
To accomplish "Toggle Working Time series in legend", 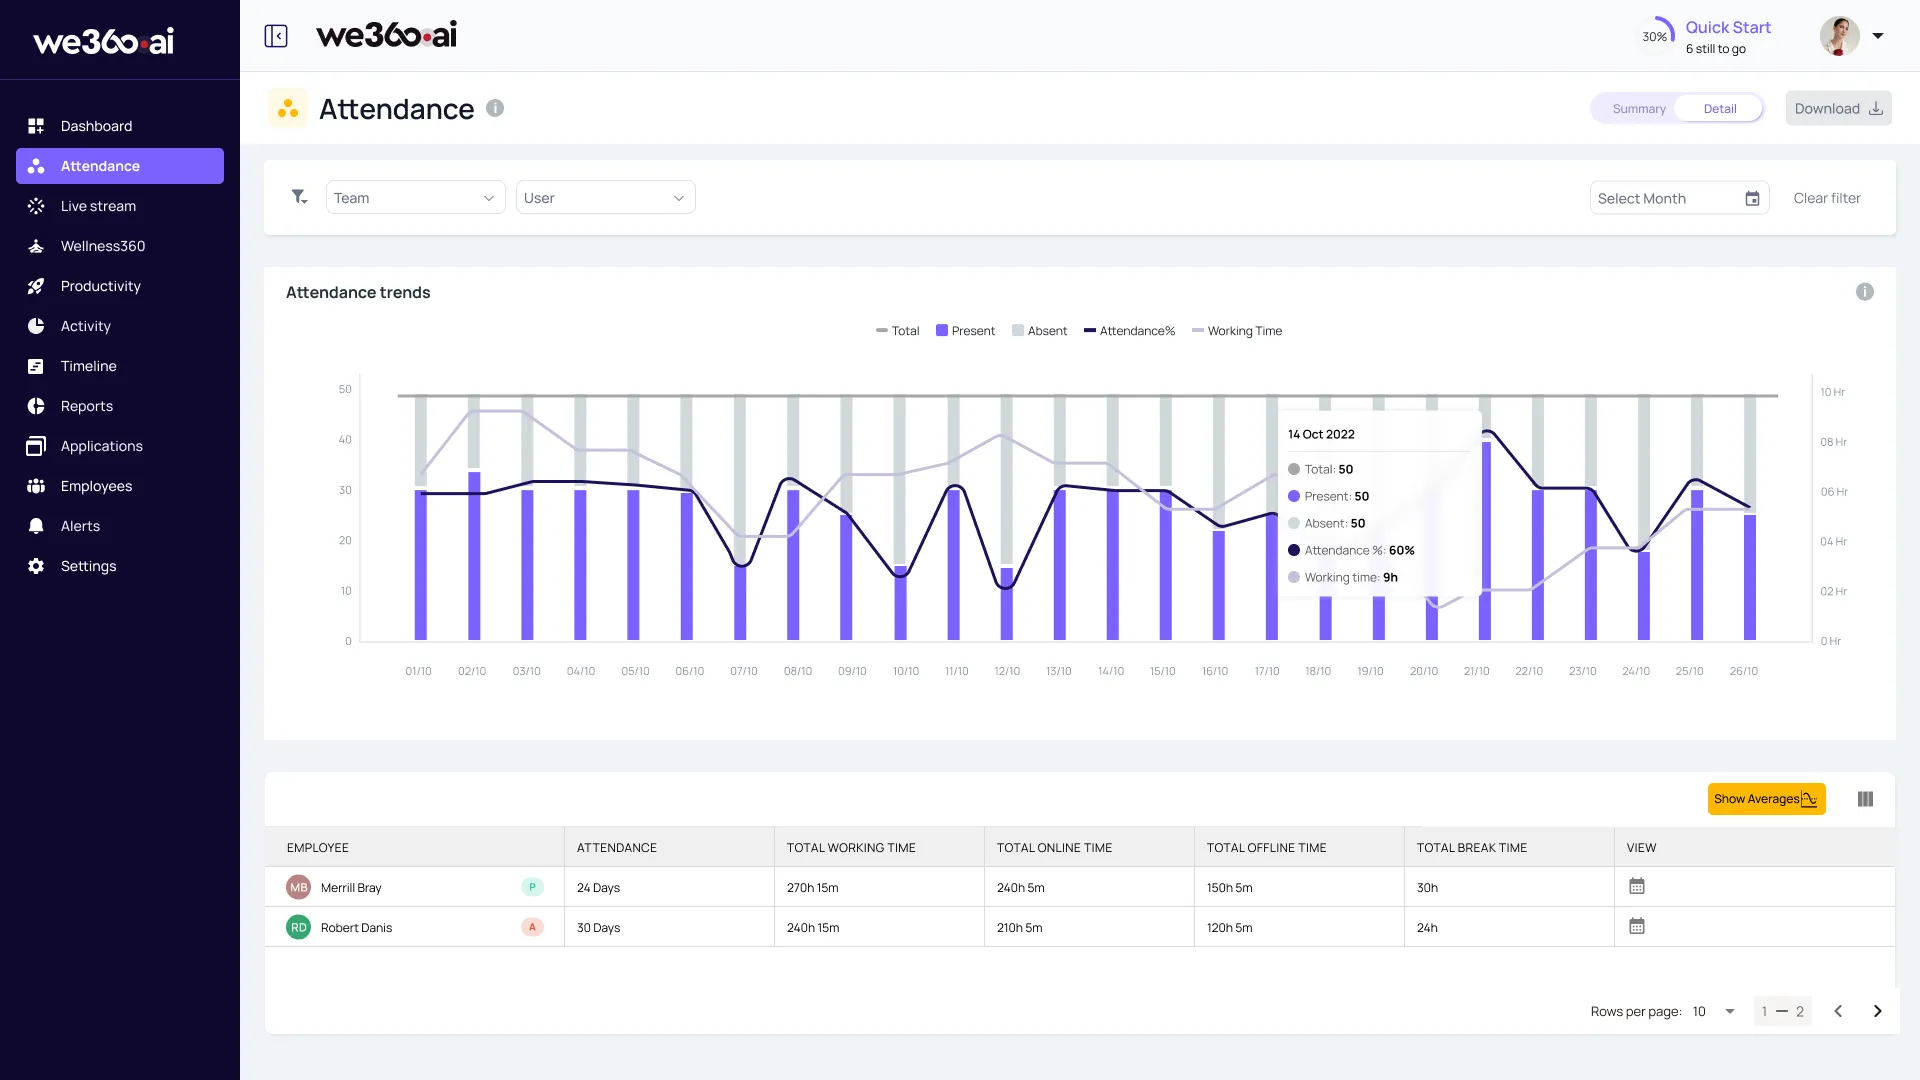I will tap(1237, 331).
